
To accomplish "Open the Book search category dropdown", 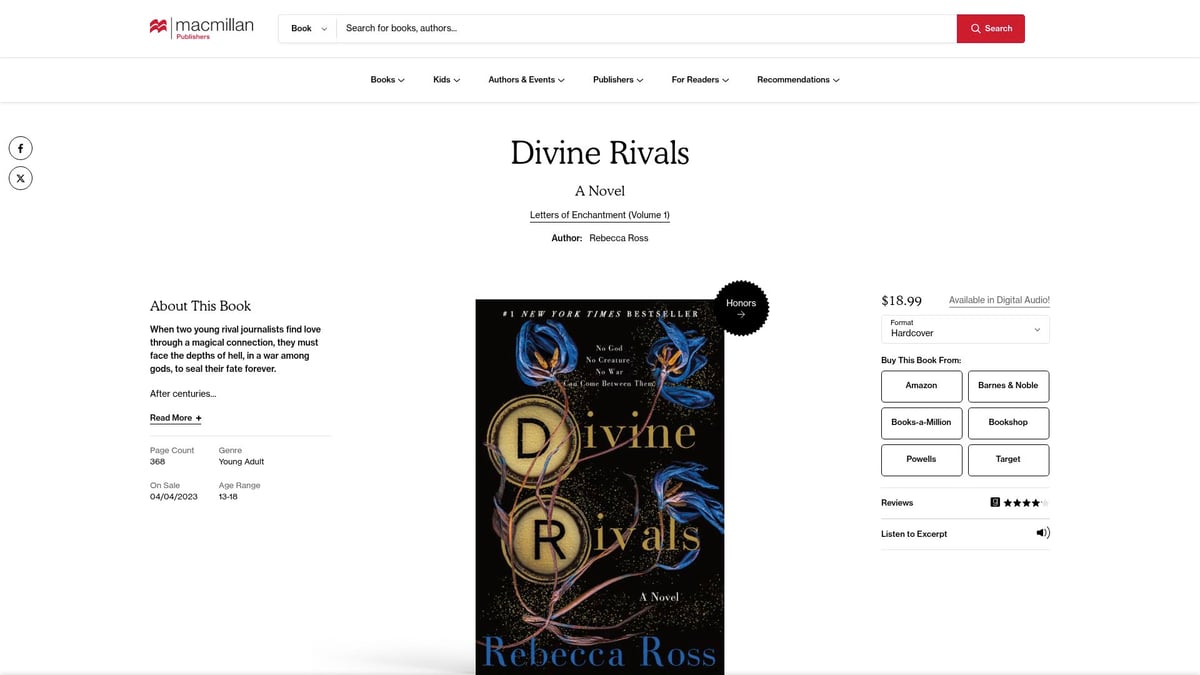I will (307, 28).
